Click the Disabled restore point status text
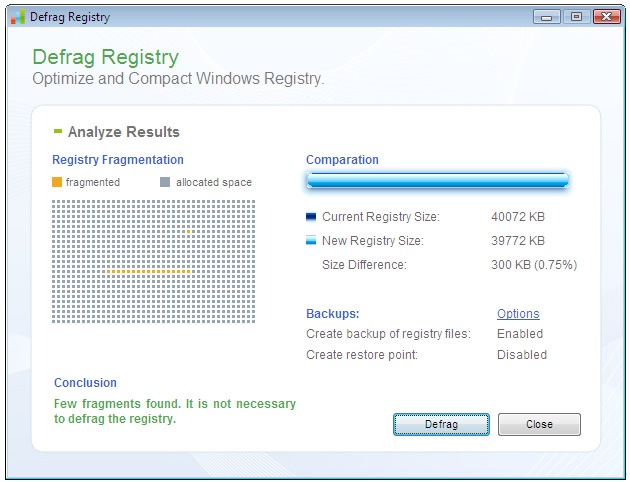Image resolution: width=630 pixels, height=482 pixels. [x=522, y=355]
